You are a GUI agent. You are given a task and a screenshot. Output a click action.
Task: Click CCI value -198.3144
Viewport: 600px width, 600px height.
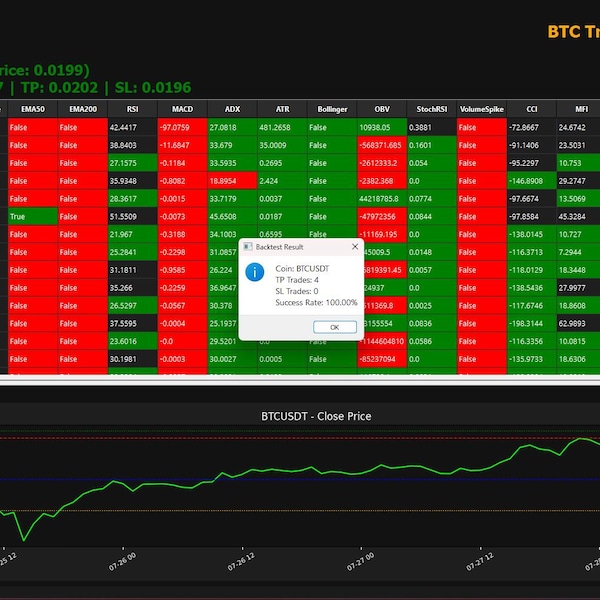[x=532, y=324]
